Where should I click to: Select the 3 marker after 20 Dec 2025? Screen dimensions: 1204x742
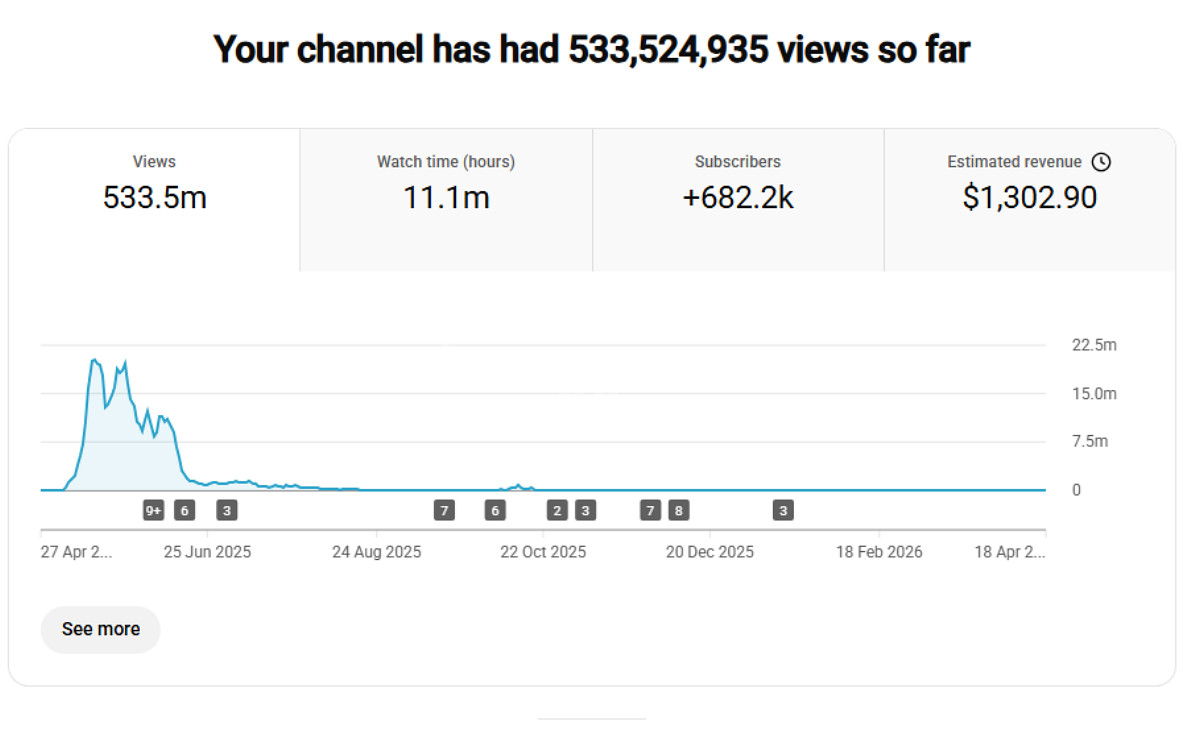click(x=784, y=511)
